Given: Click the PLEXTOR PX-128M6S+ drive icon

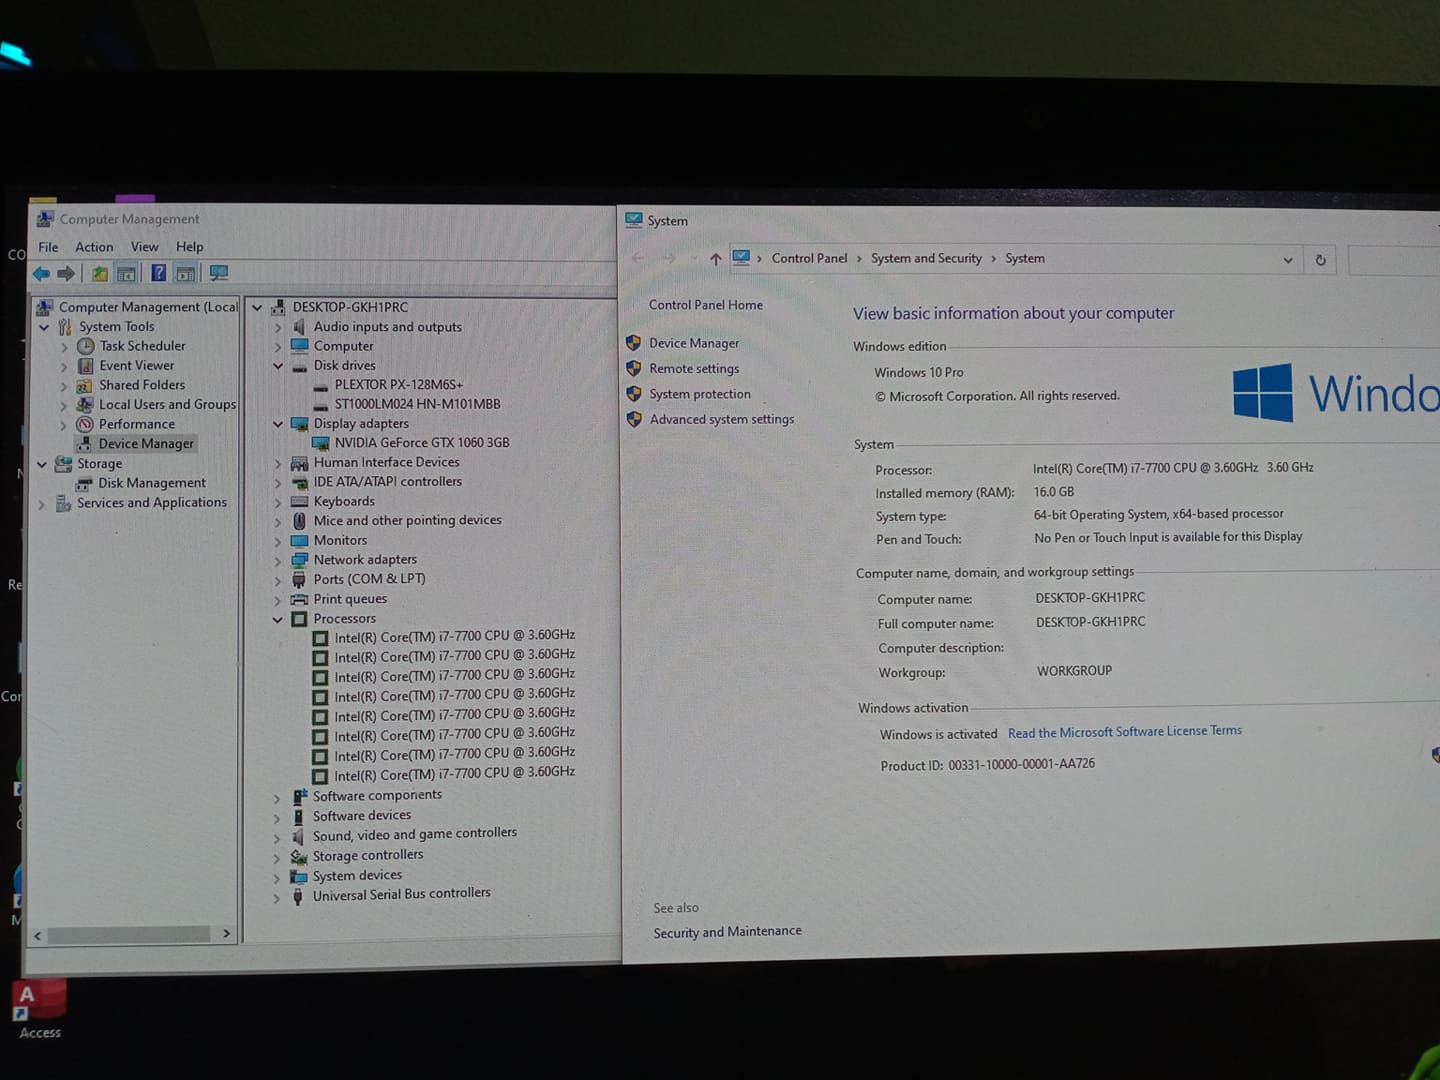Looking at the screenshot, I should coord(320,386).
